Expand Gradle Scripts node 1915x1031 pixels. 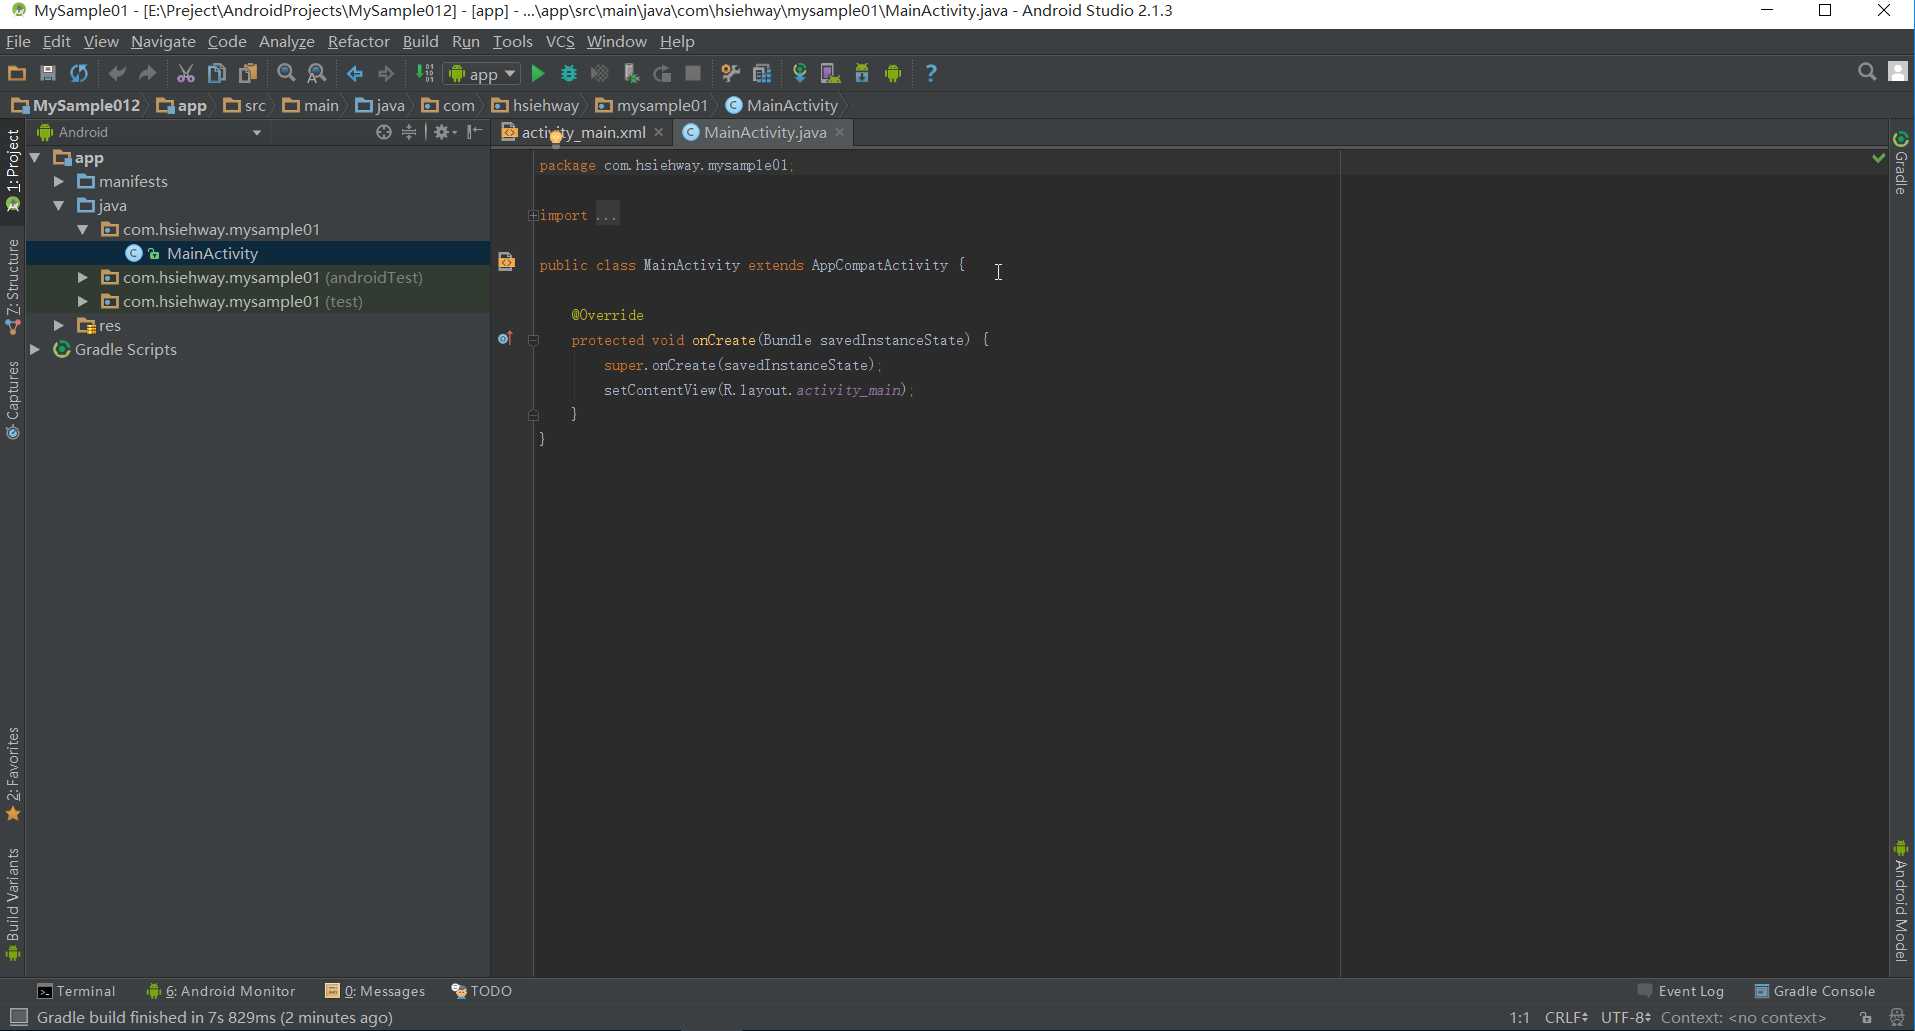click(x=36, y=350)
